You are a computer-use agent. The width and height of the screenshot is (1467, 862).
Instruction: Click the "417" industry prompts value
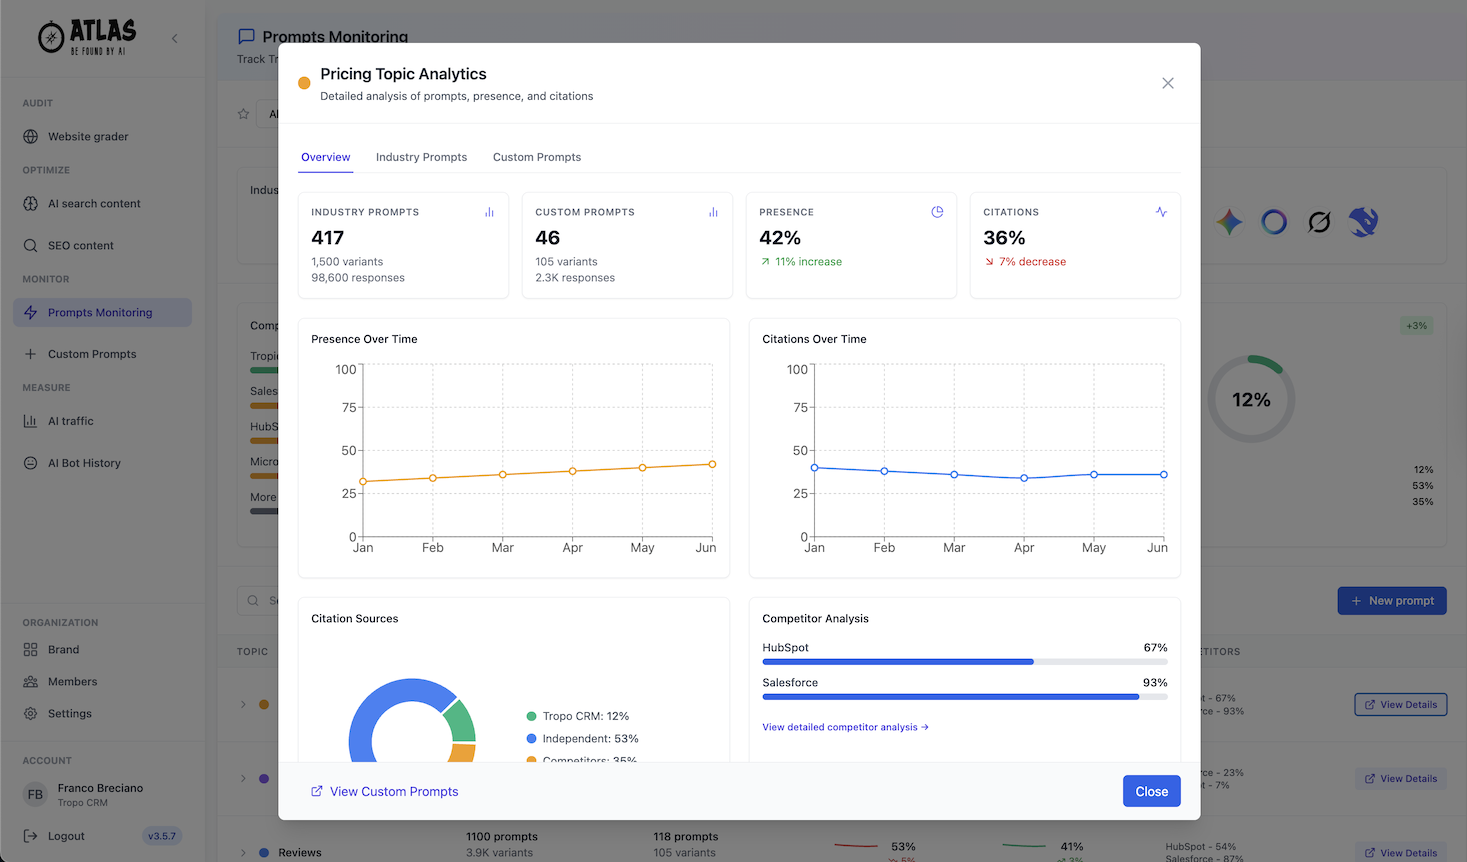click(x=328, y=238)
